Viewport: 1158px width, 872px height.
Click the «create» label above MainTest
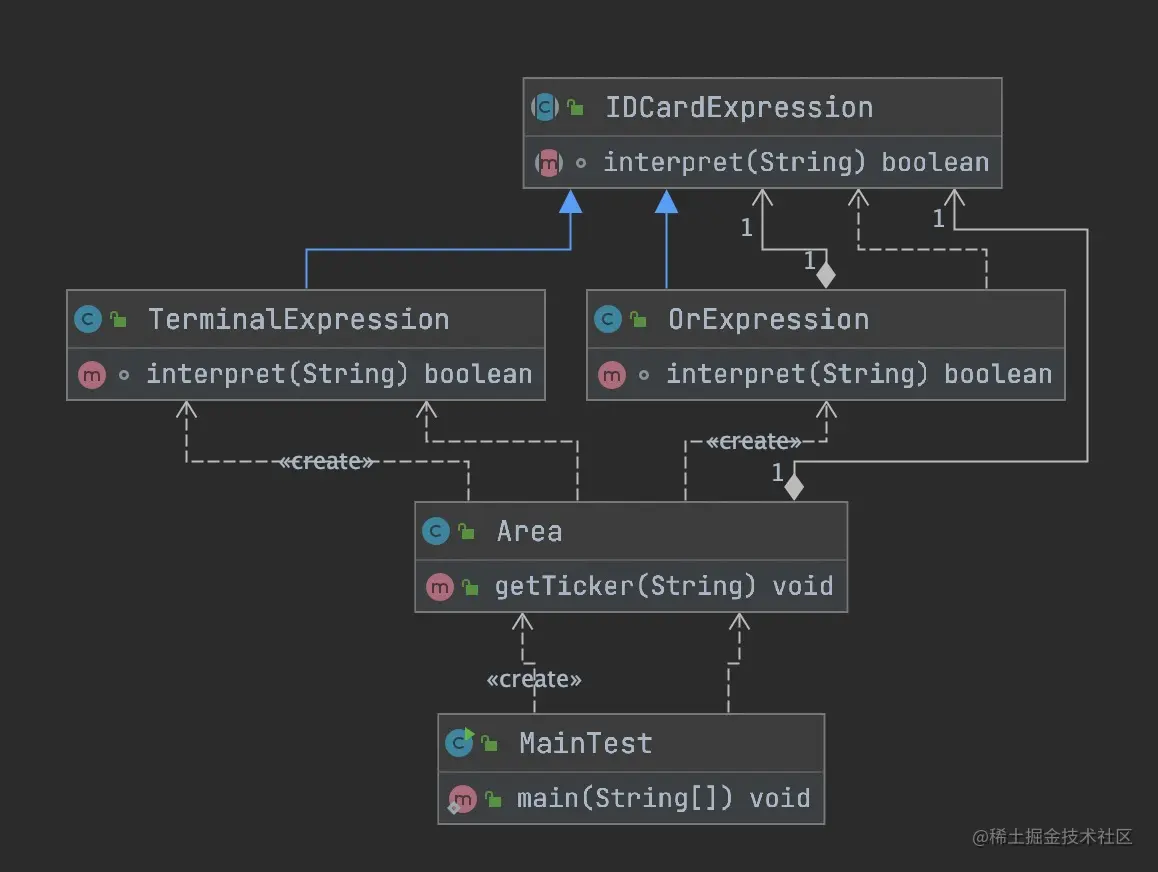pyautogui.click(x=534, y=680)
